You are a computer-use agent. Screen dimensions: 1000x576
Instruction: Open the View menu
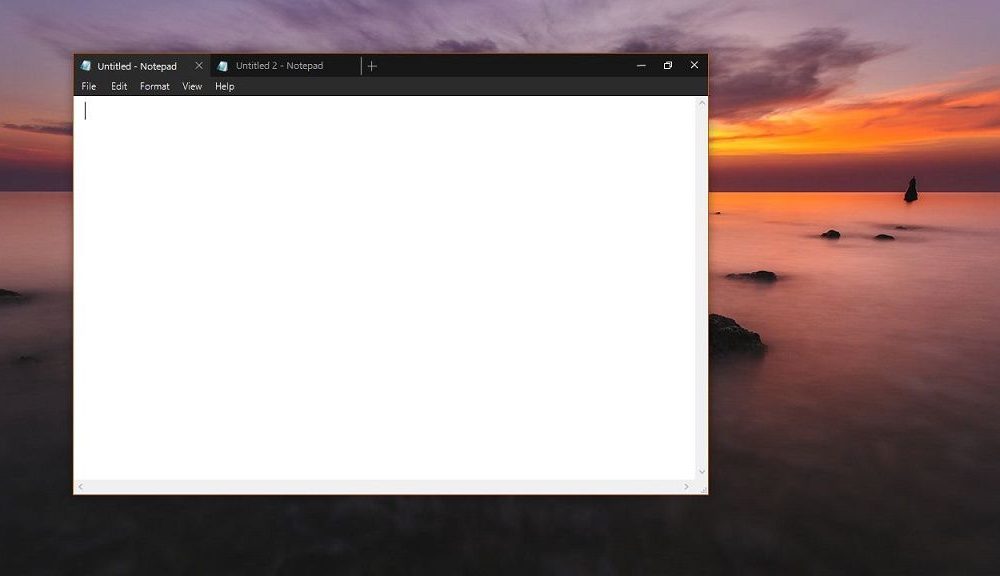click(x=192, y=87)
